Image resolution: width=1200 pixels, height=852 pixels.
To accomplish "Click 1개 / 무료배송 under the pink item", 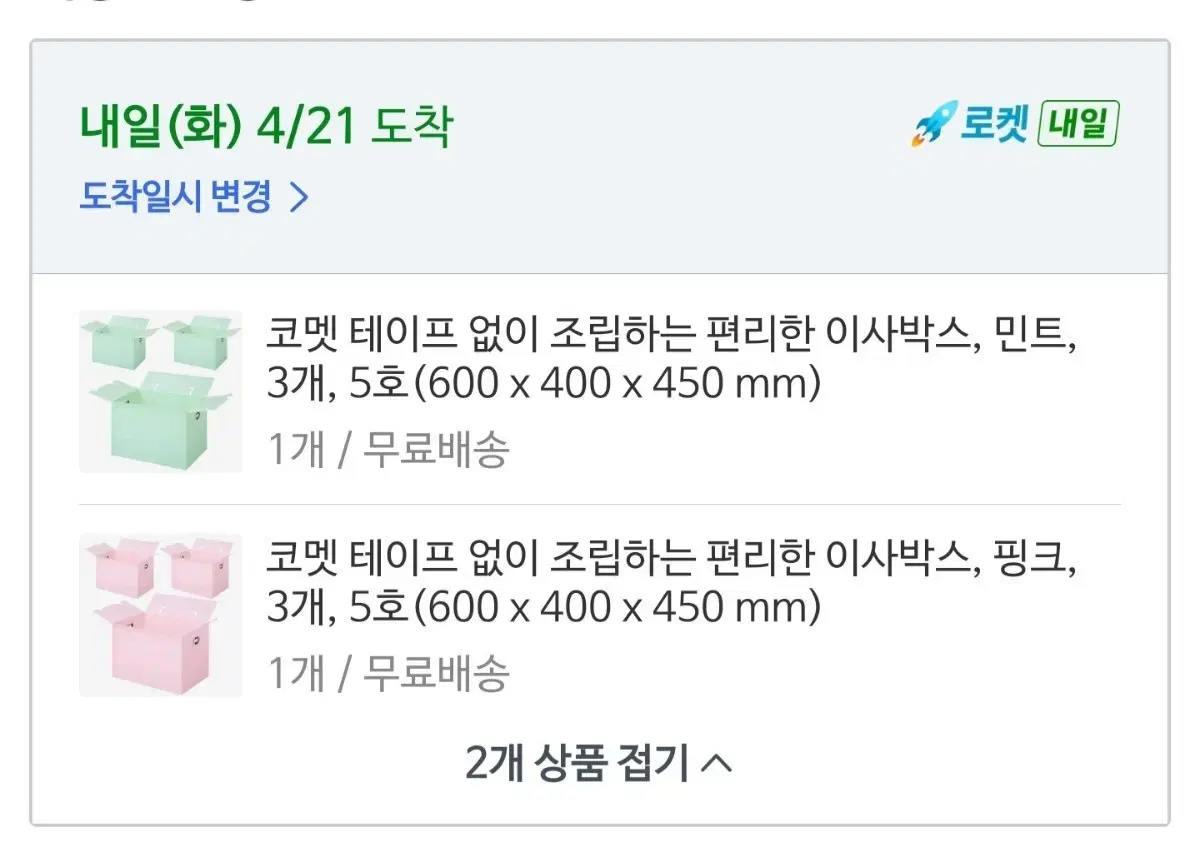I will pos(388,674).
